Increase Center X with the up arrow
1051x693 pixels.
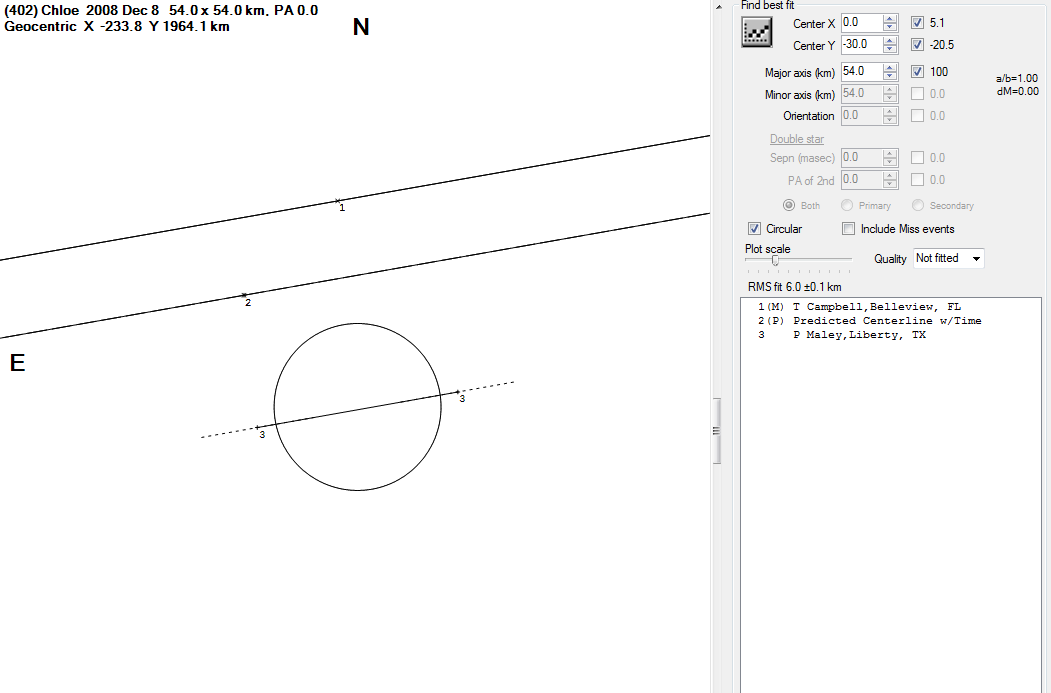point(890,18)
